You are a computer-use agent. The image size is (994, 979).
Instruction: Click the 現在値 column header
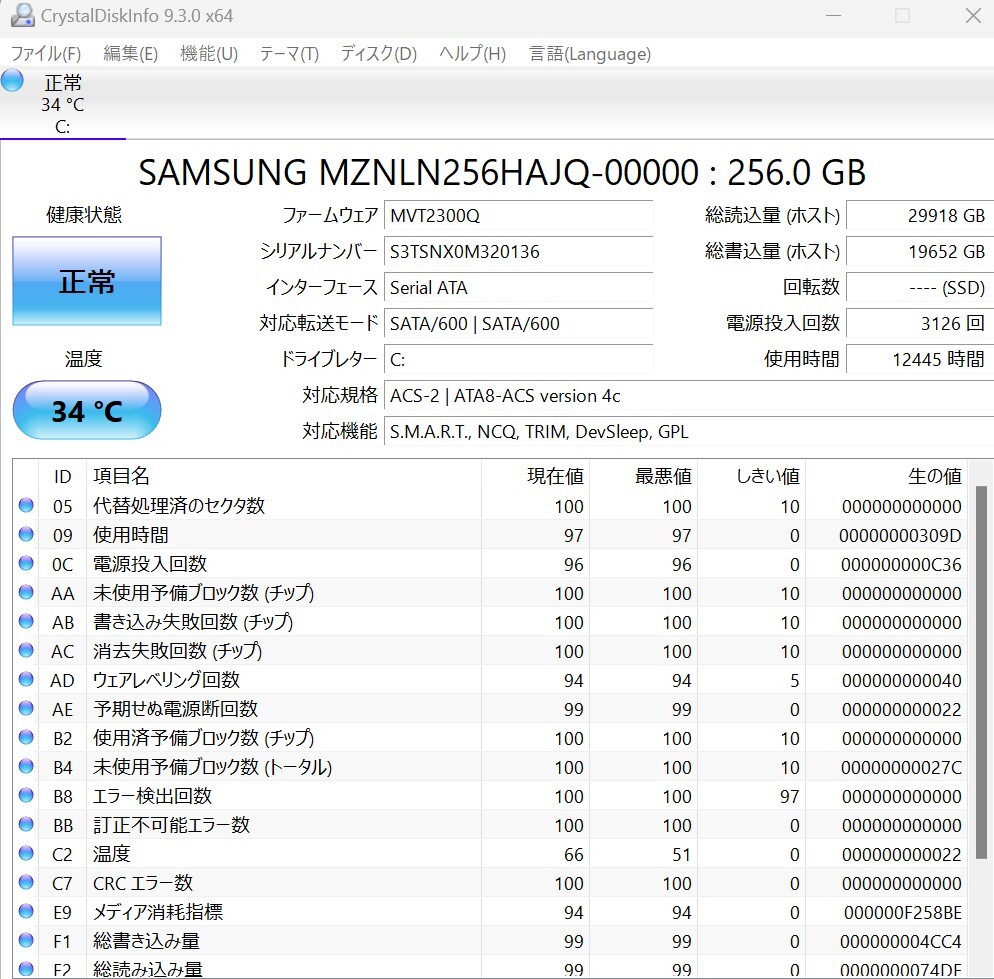(536, 476)
